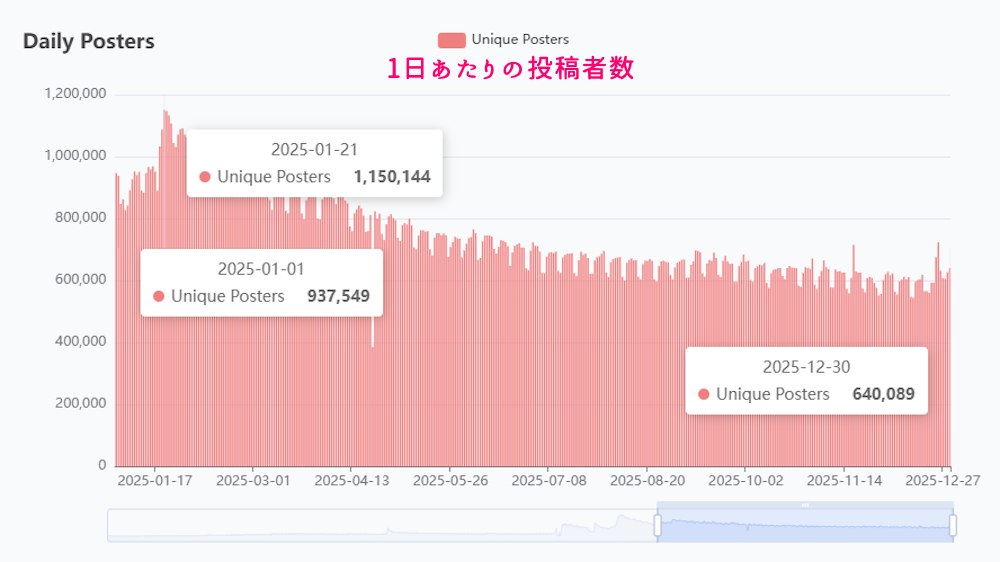
Task: Click the pink Japanese subtitle text
Action: coord(510,69)
